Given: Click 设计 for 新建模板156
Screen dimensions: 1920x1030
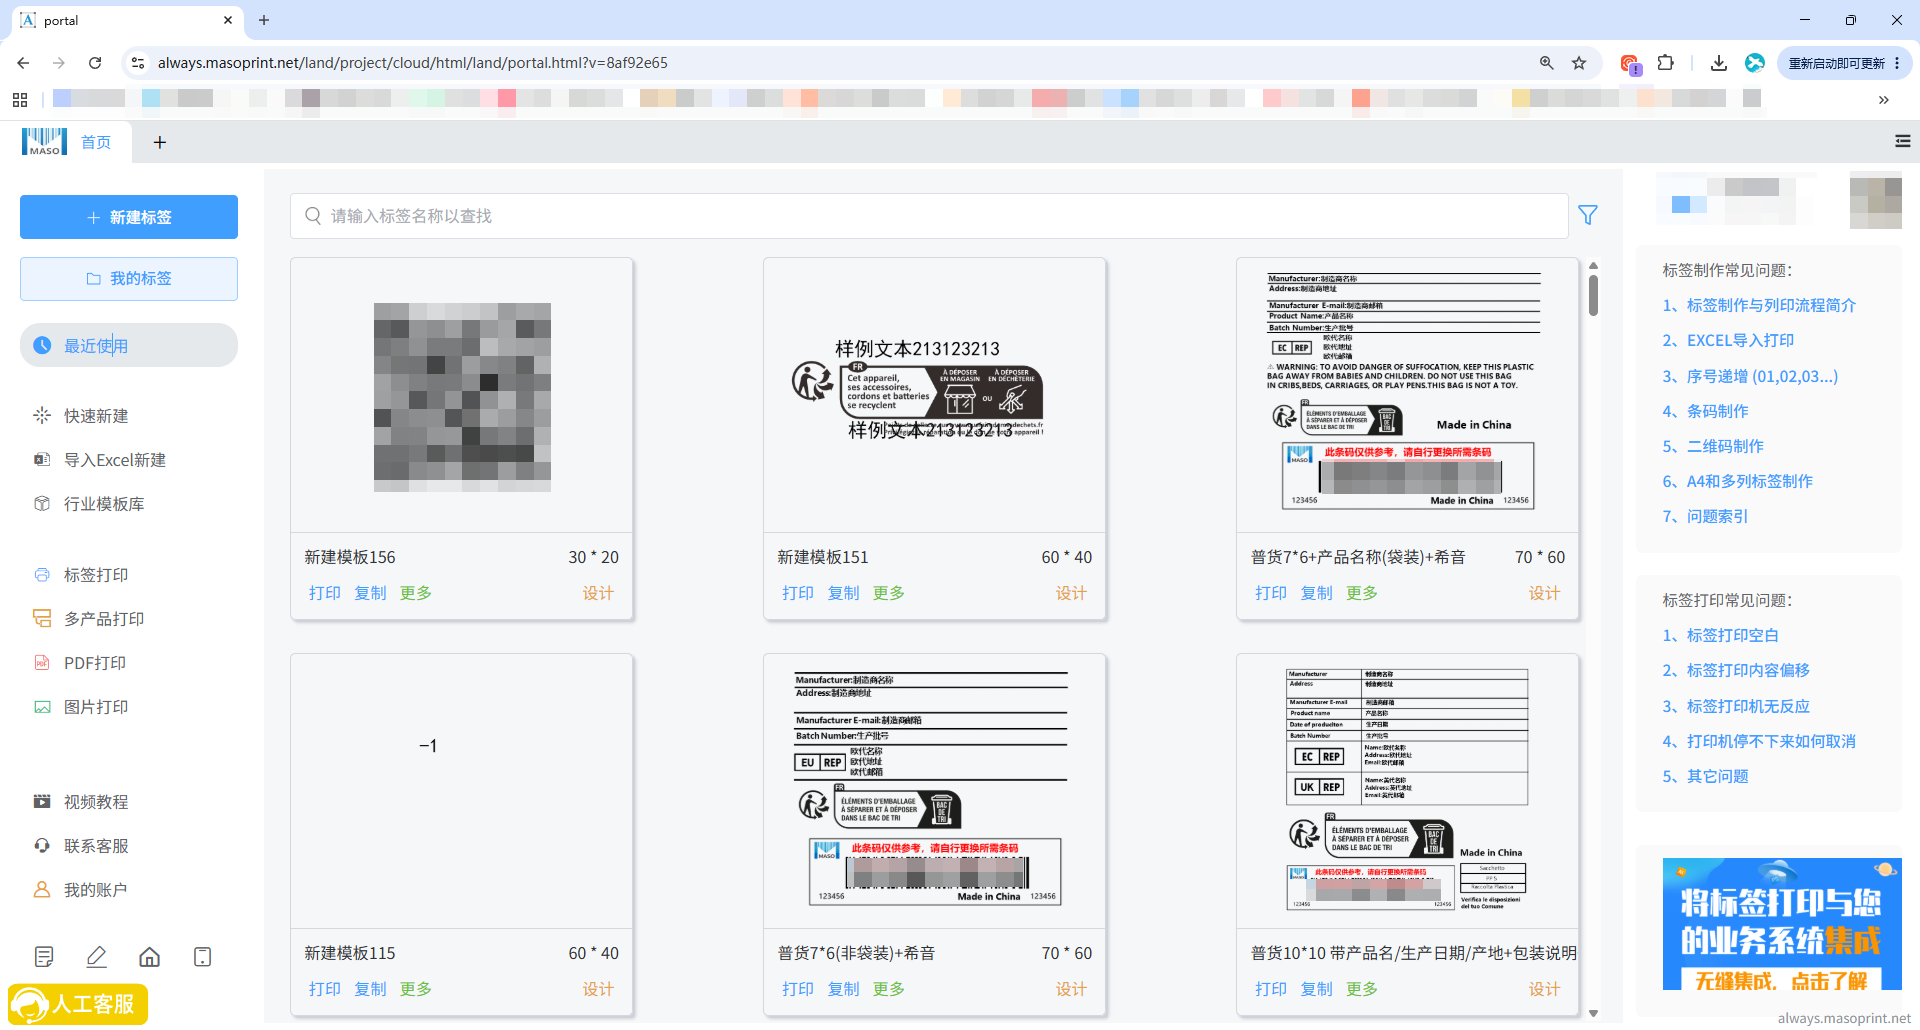Looking at the screenshot, I should coord(598,592).
